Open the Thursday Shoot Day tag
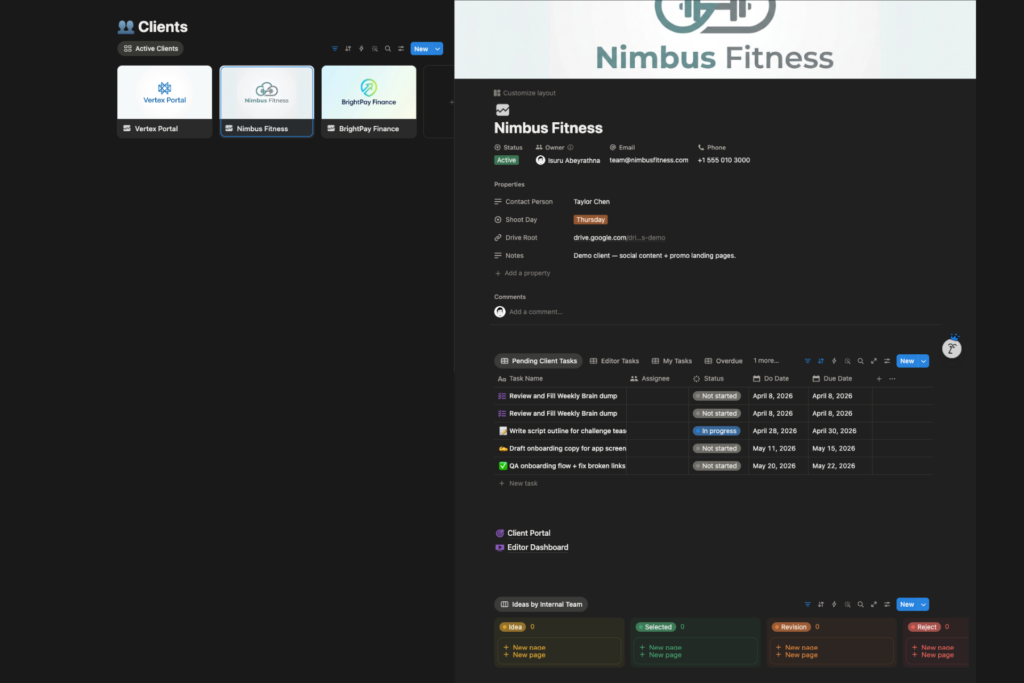The image size is (1024, 683). [x=590, y=220]
